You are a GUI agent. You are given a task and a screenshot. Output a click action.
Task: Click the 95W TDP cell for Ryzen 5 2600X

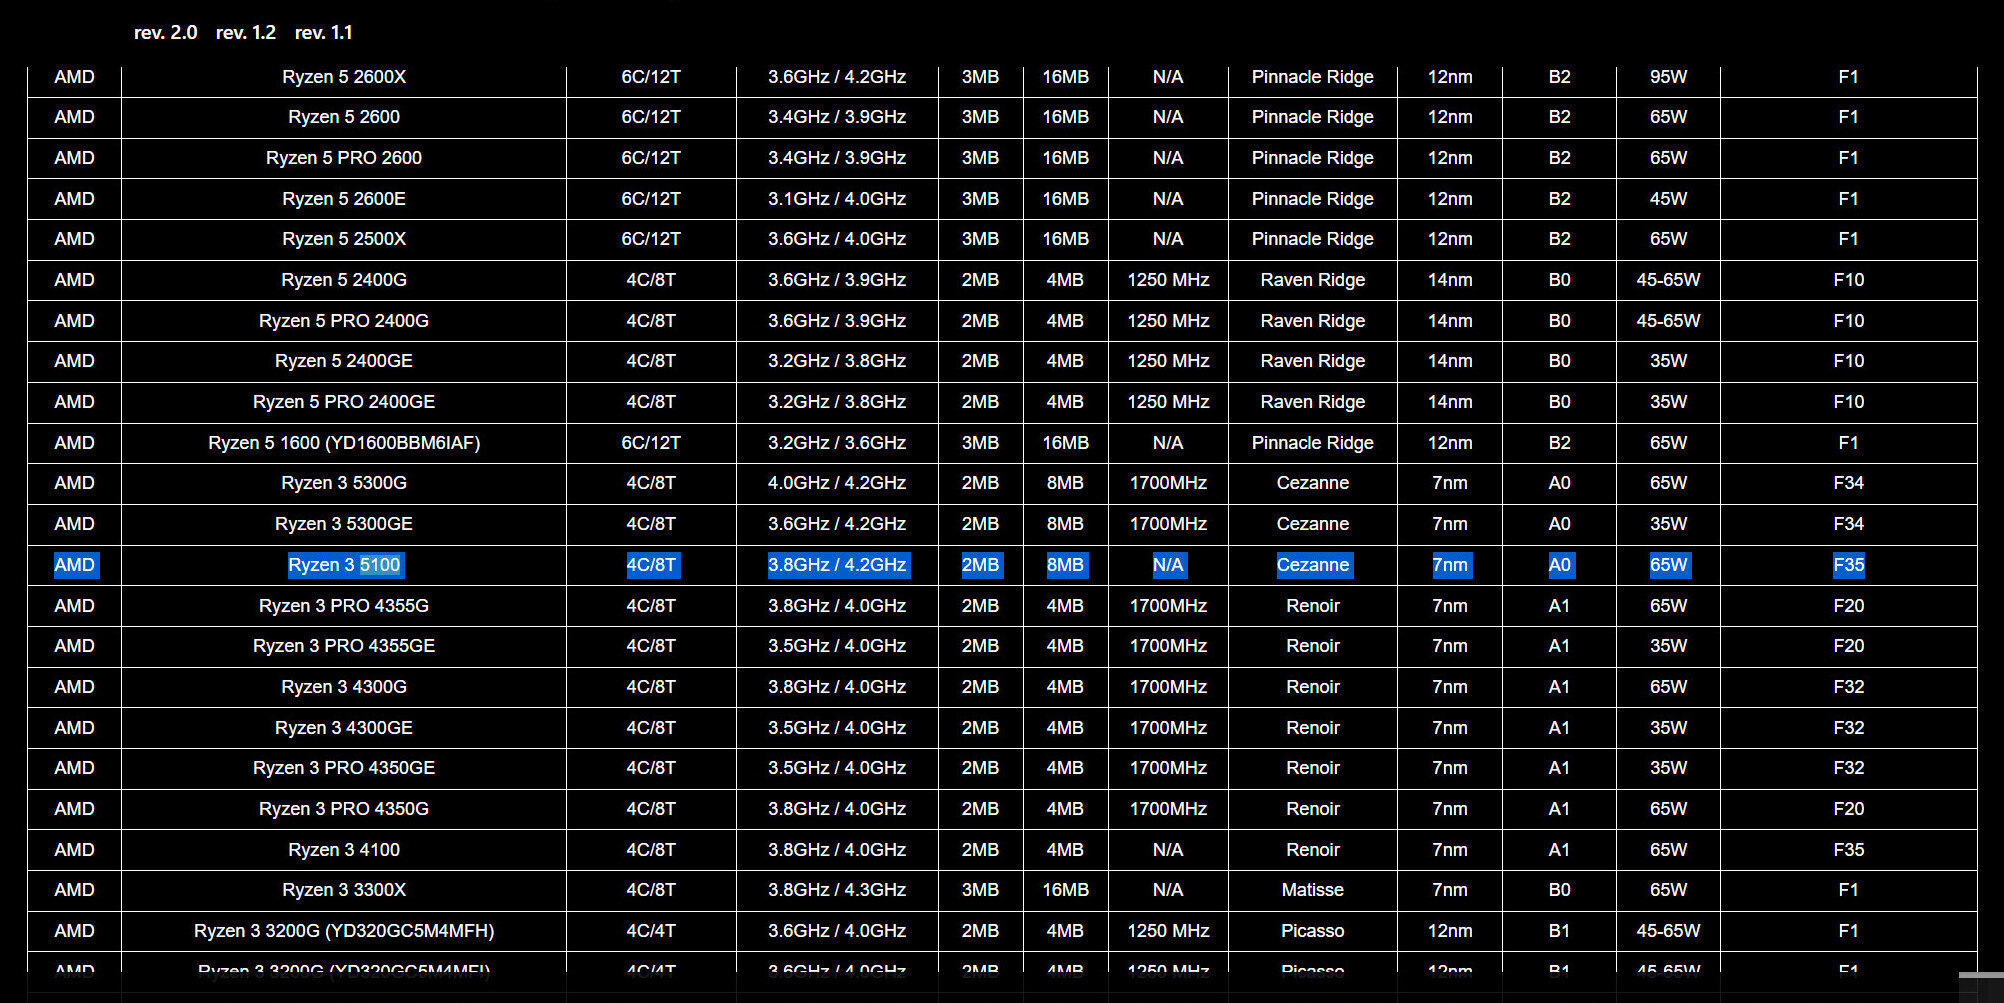pos(1668,77)
